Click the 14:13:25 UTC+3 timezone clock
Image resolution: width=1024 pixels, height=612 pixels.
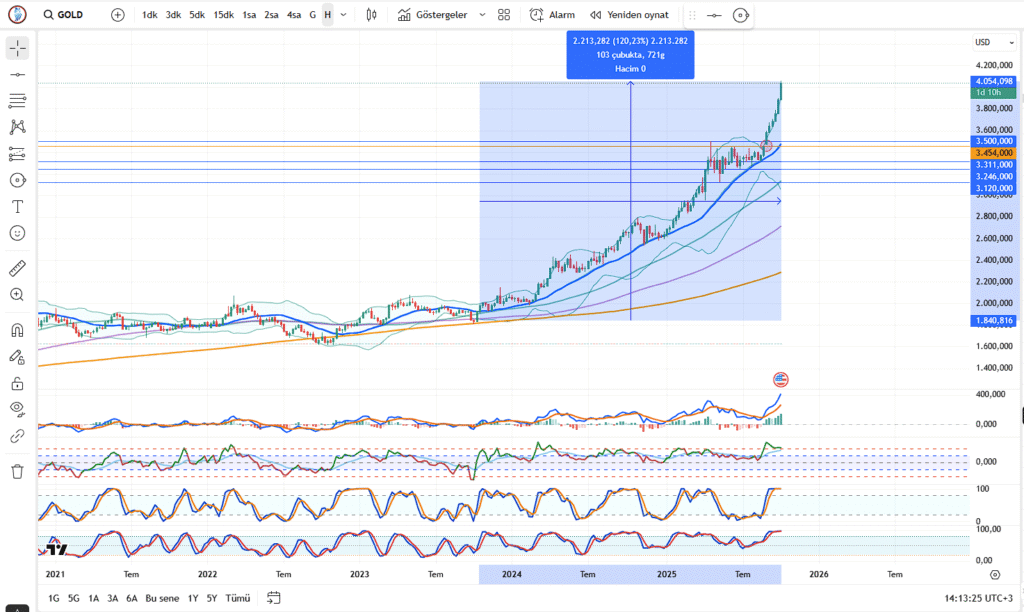(978, 598)
